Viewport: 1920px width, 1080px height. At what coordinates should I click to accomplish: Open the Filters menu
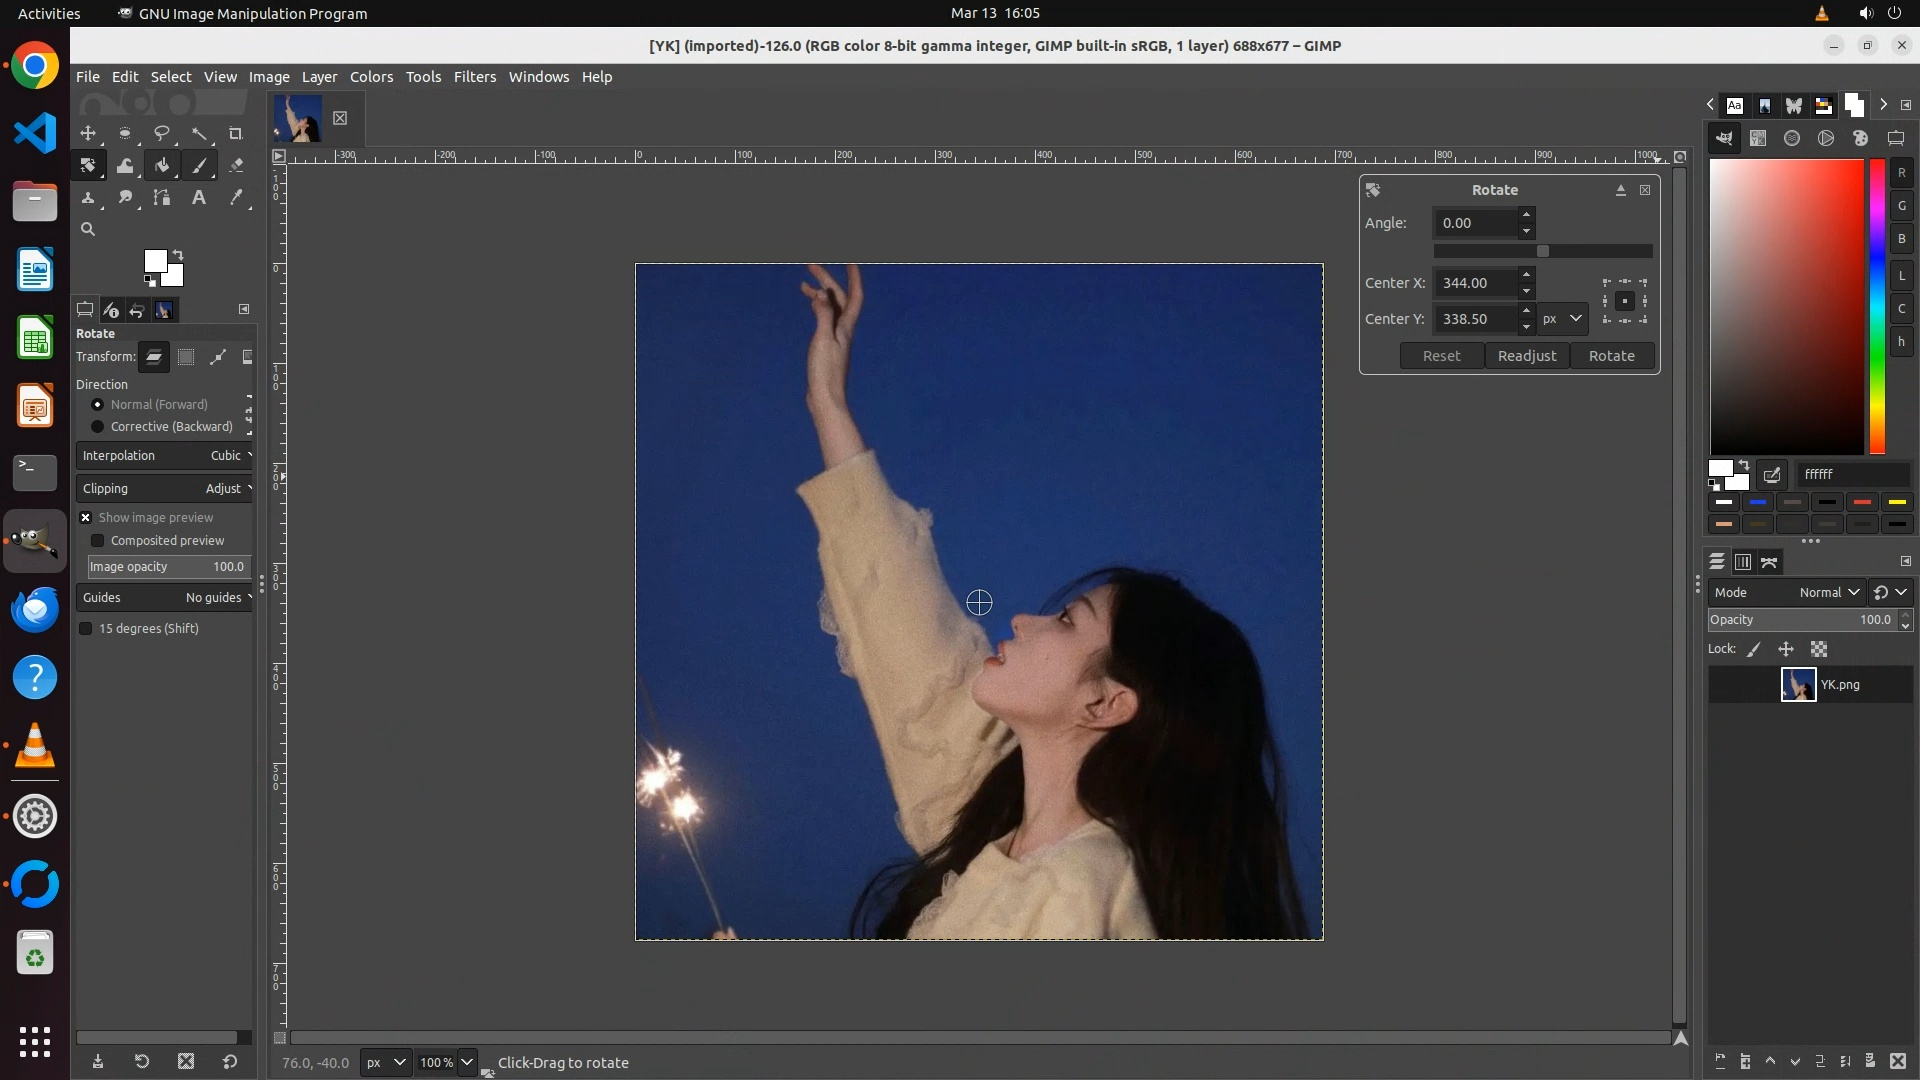click(474, 77)
